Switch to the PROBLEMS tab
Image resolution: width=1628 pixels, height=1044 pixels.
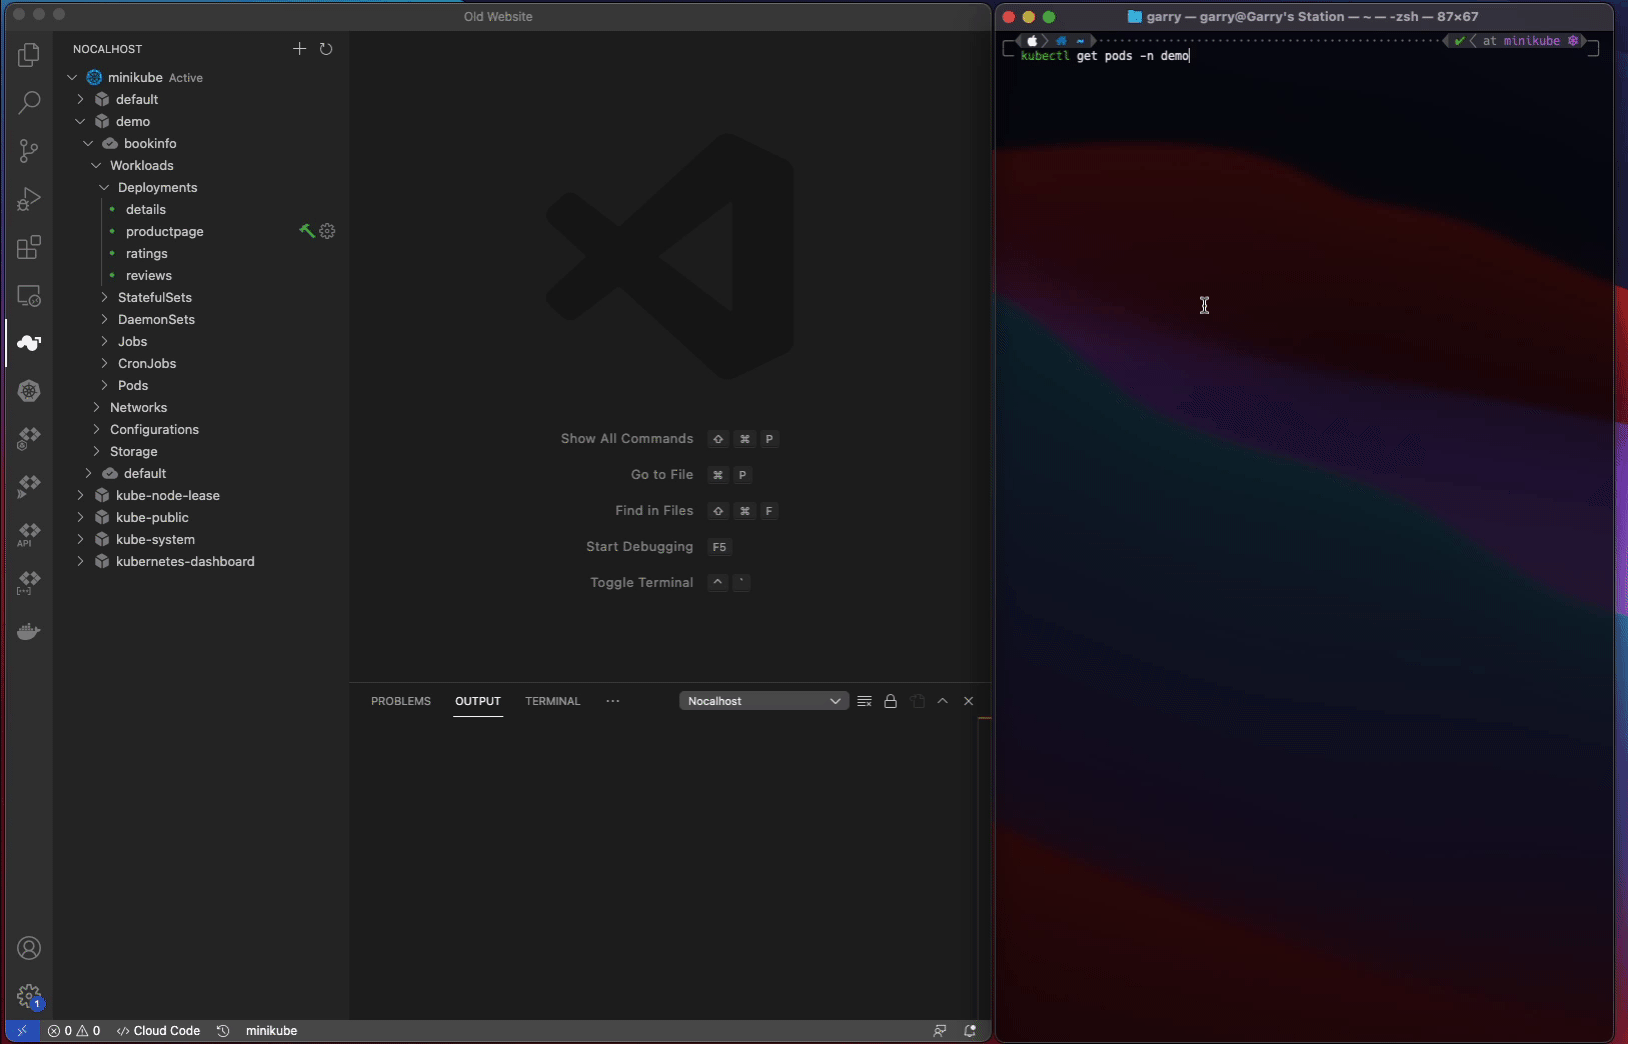401,701
